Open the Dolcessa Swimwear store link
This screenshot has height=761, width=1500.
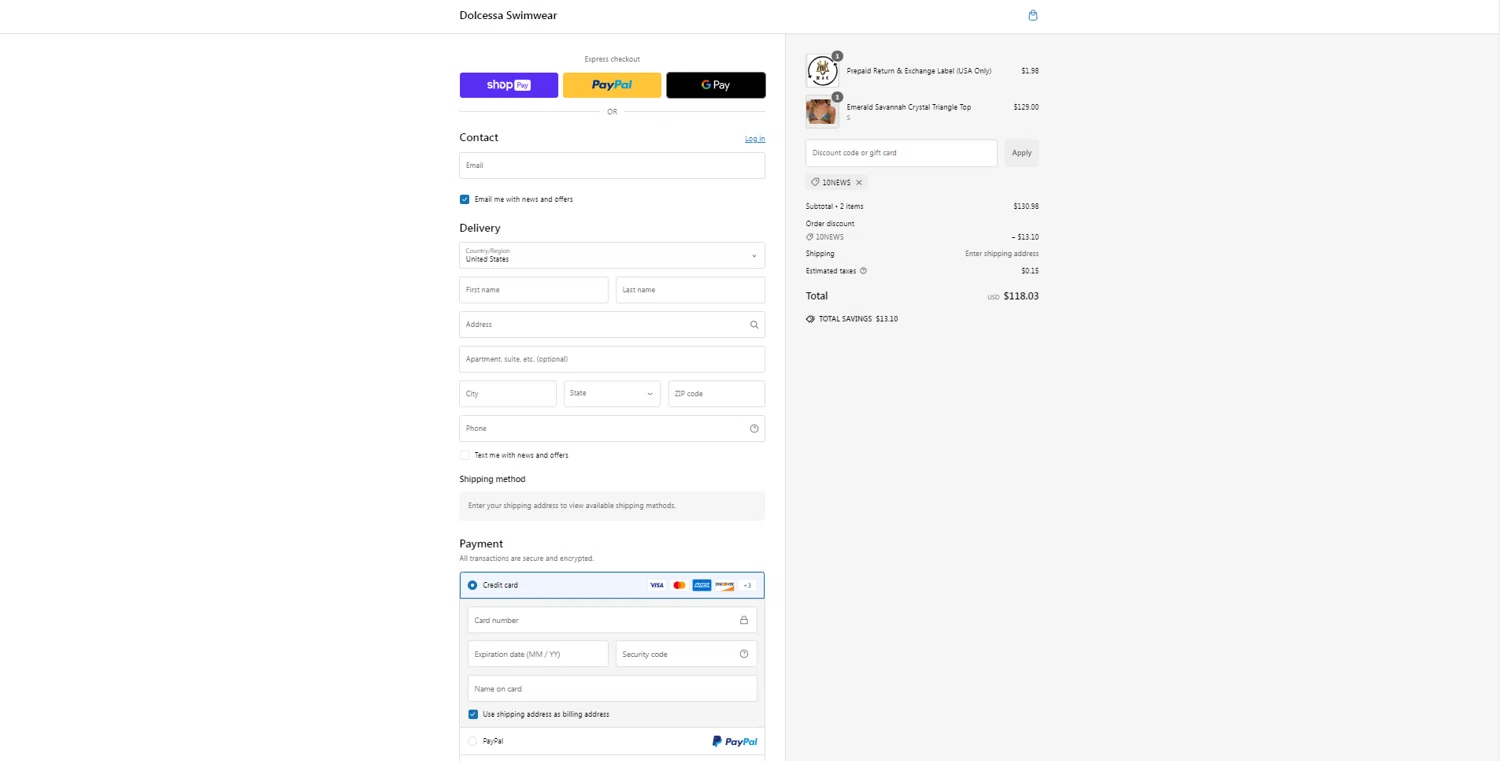point(508,15)
